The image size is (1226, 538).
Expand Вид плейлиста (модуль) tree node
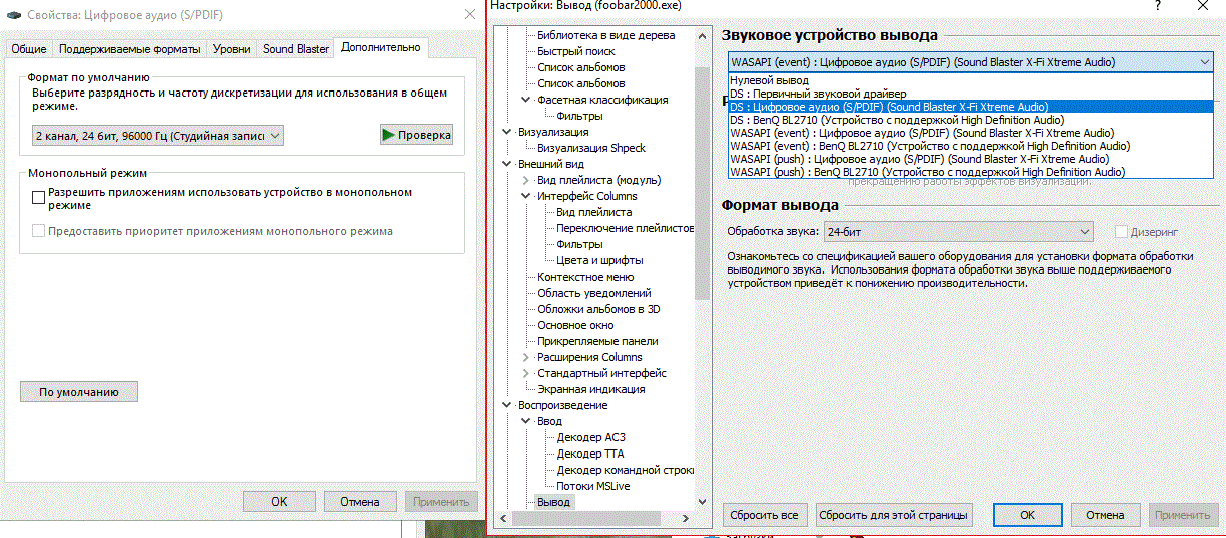pyautogui.click(x=526, y=180)
